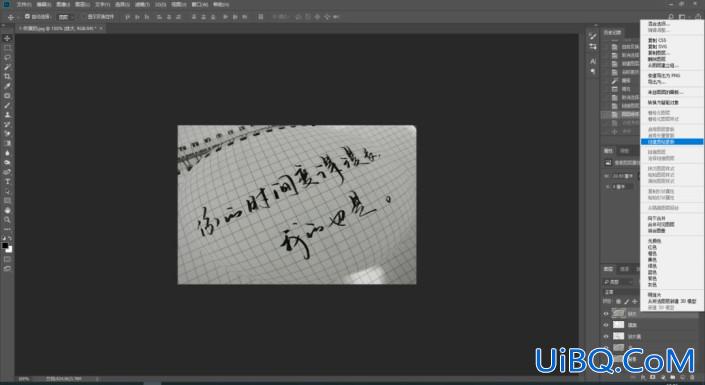Select the Blur tool
Viewport: 705px width, 385px height.
(7, 153)
